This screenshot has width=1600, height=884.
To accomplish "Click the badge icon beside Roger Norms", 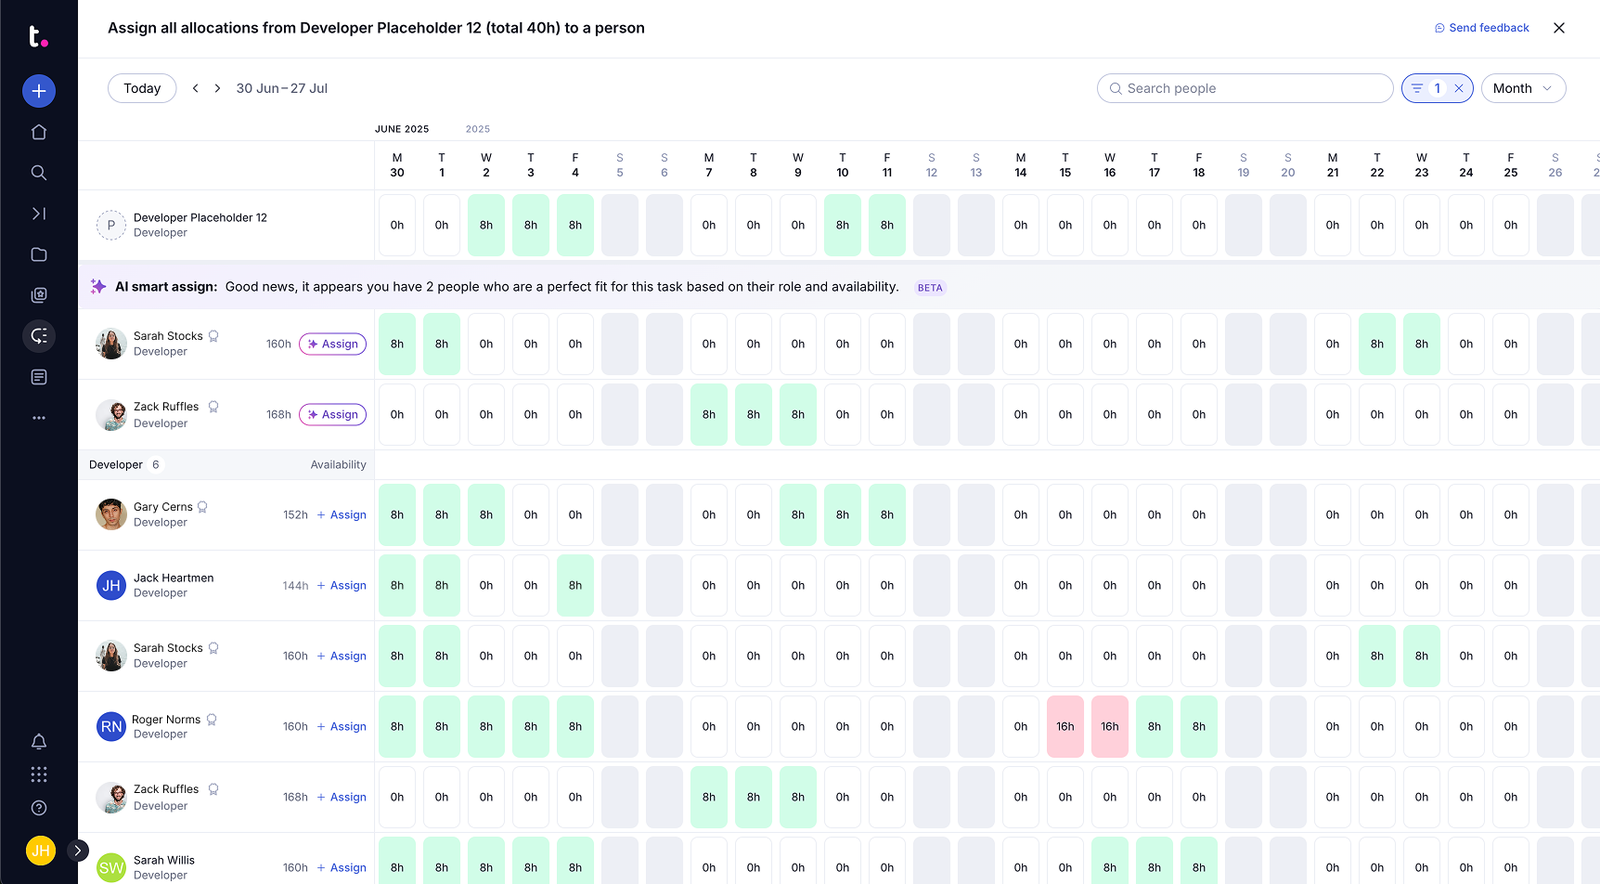I will click(x=212, y=720).
